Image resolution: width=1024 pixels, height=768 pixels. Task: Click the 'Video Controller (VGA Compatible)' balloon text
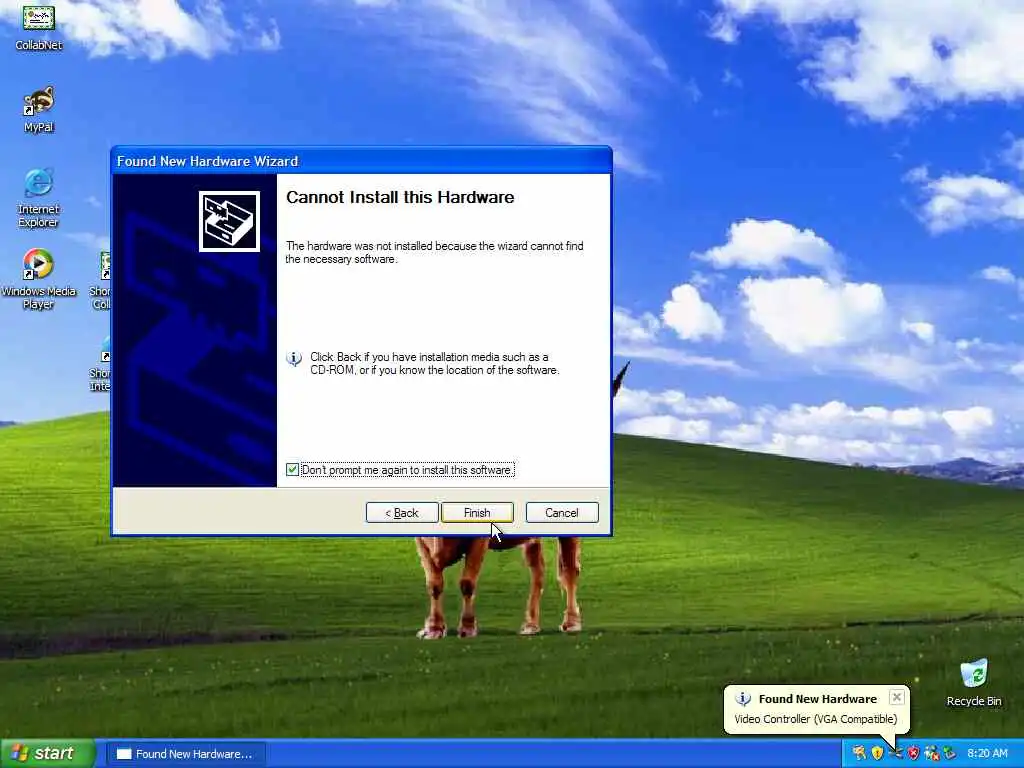pyautogui.click(x=816, y=719)
